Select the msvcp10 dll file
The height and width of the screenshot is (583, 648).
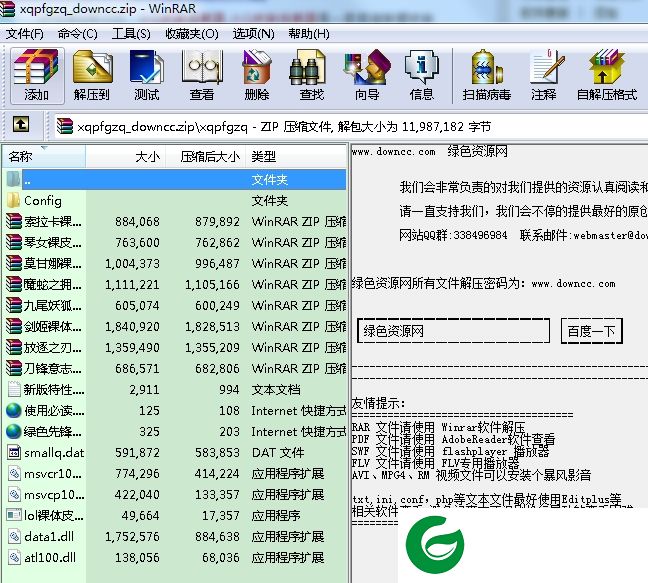click(x=175, y=495)
